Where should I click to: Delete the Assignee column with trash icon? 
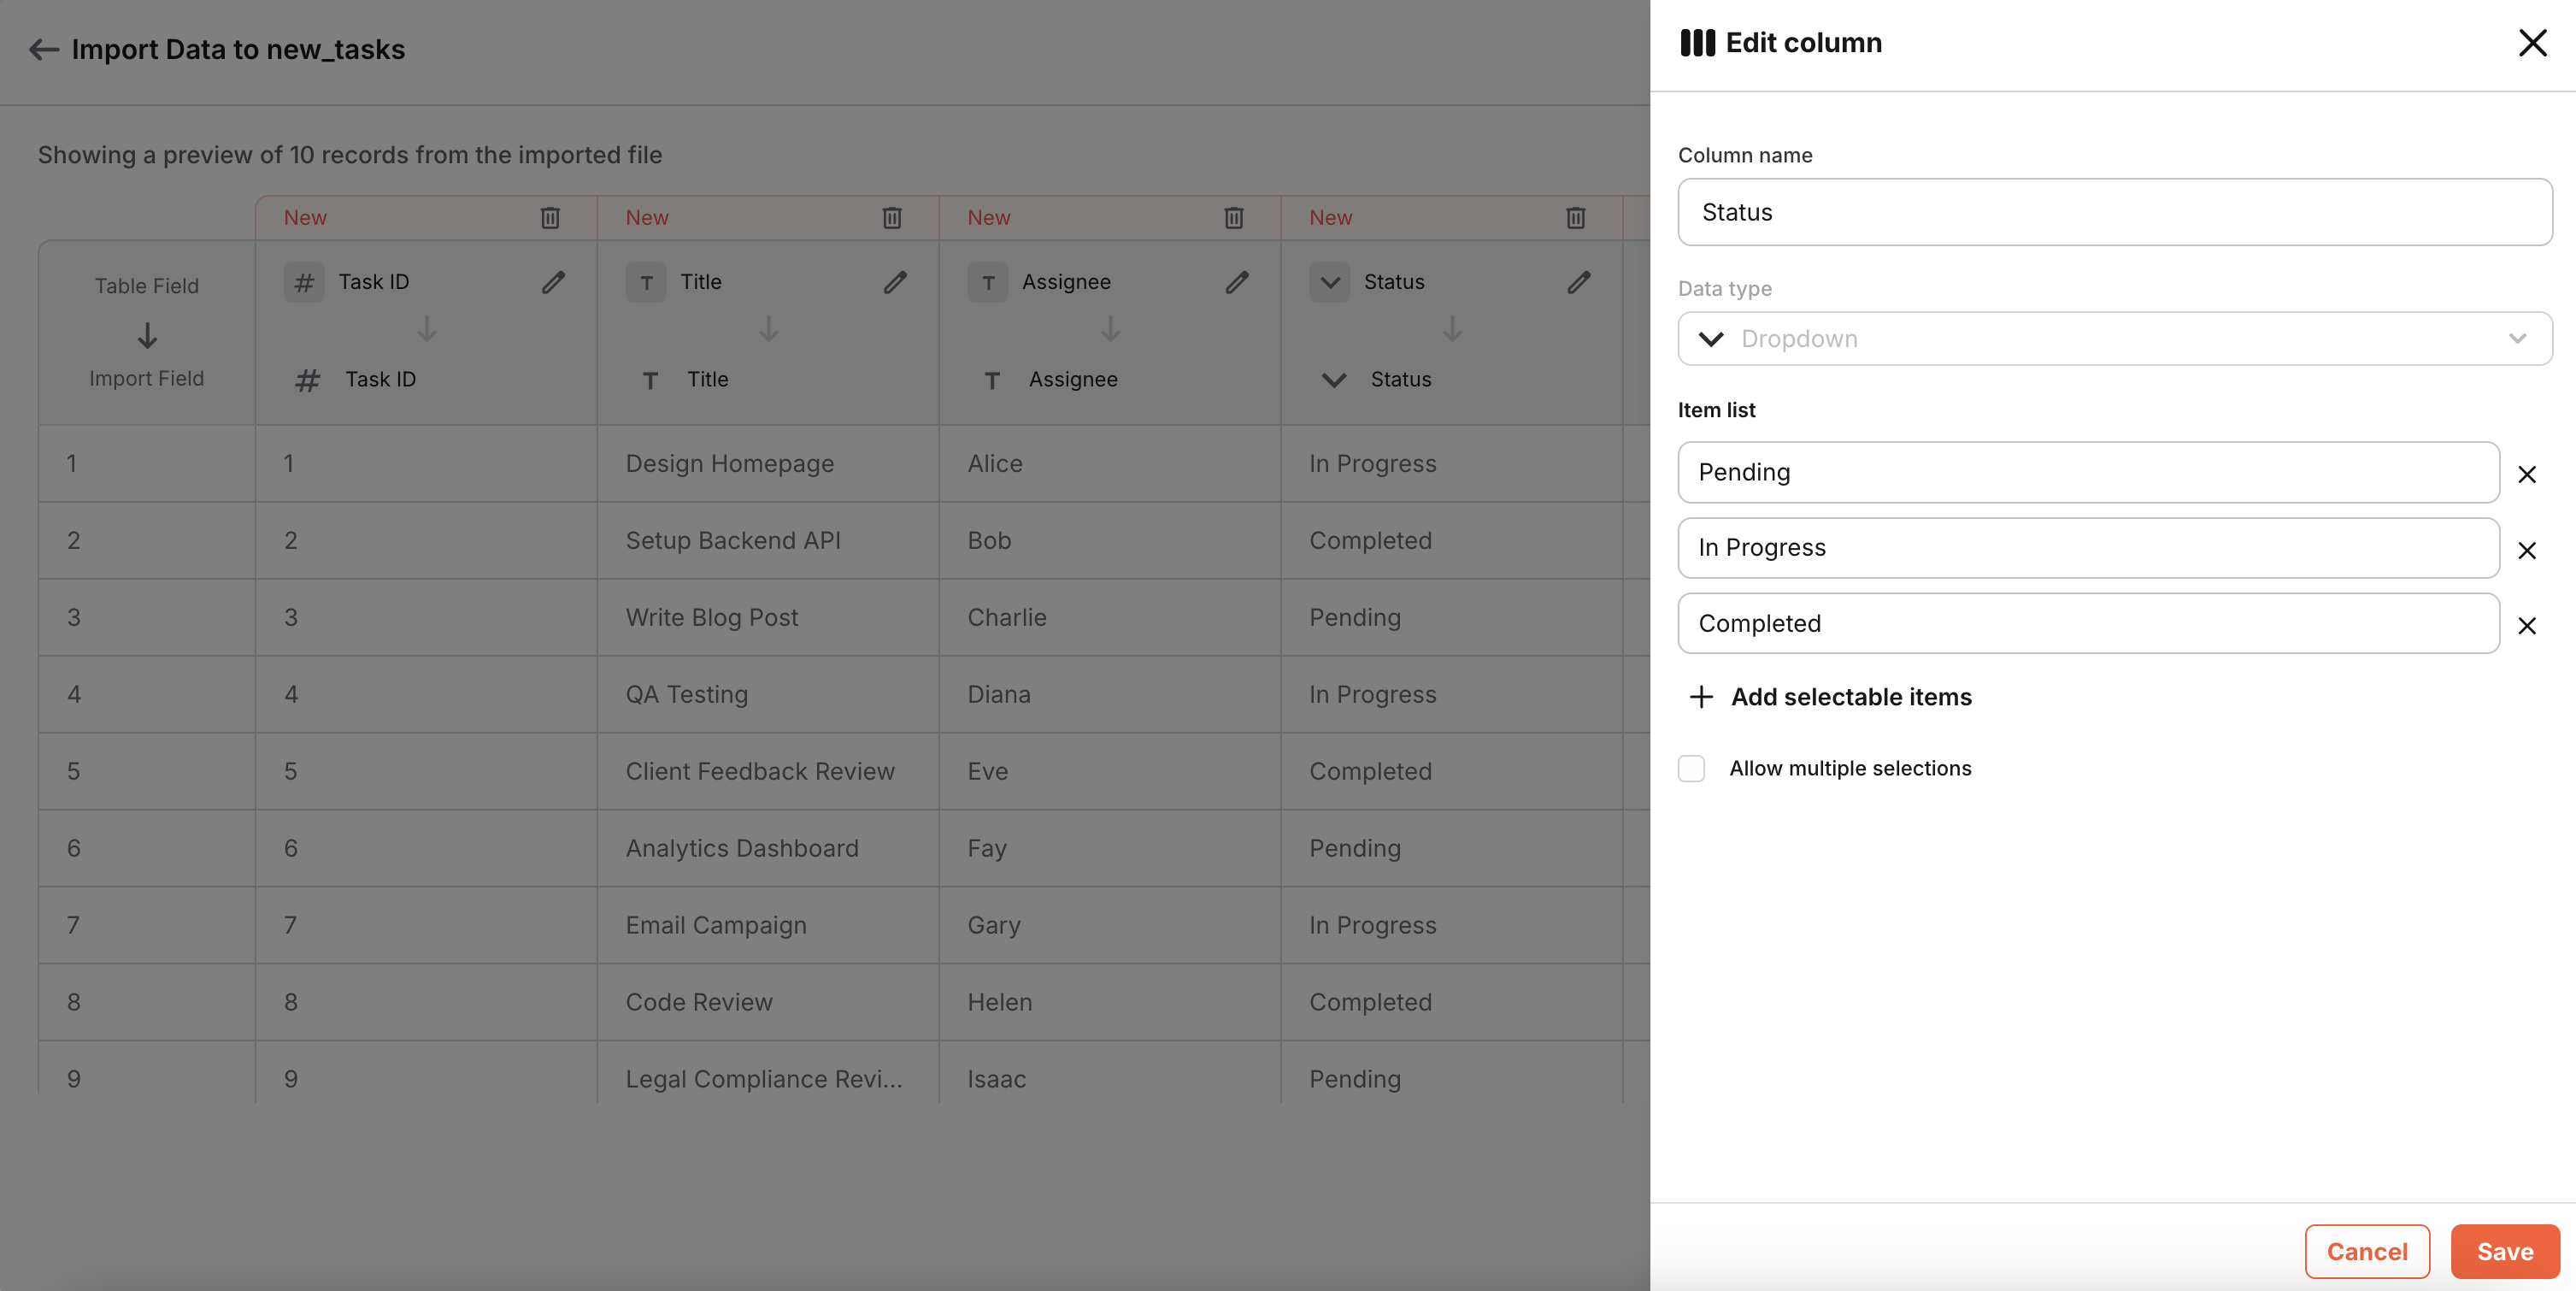point(1234,217)
